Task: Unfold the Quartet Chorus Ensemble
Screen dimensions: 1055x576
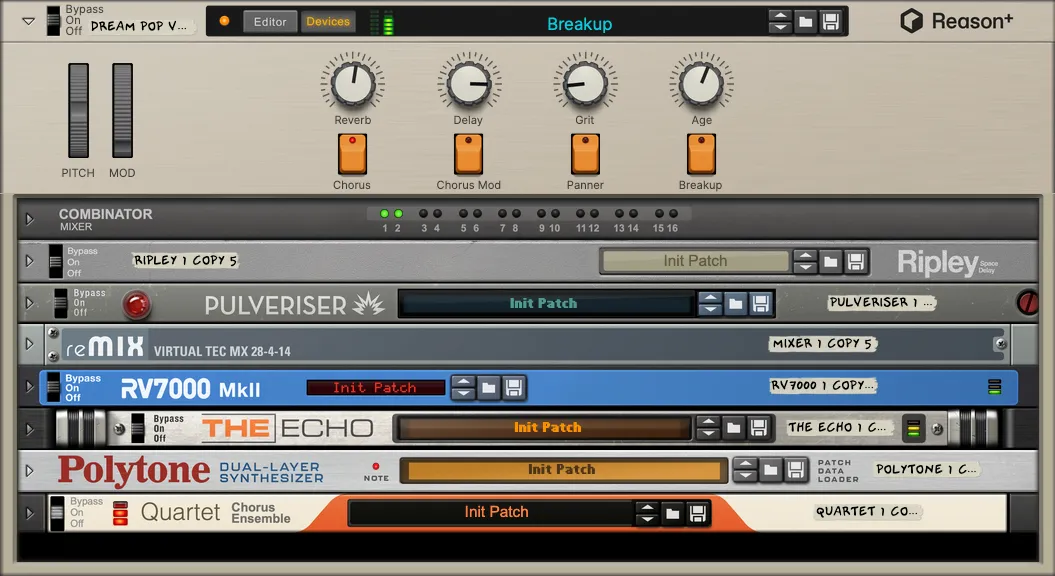Action: pos(29,513)
